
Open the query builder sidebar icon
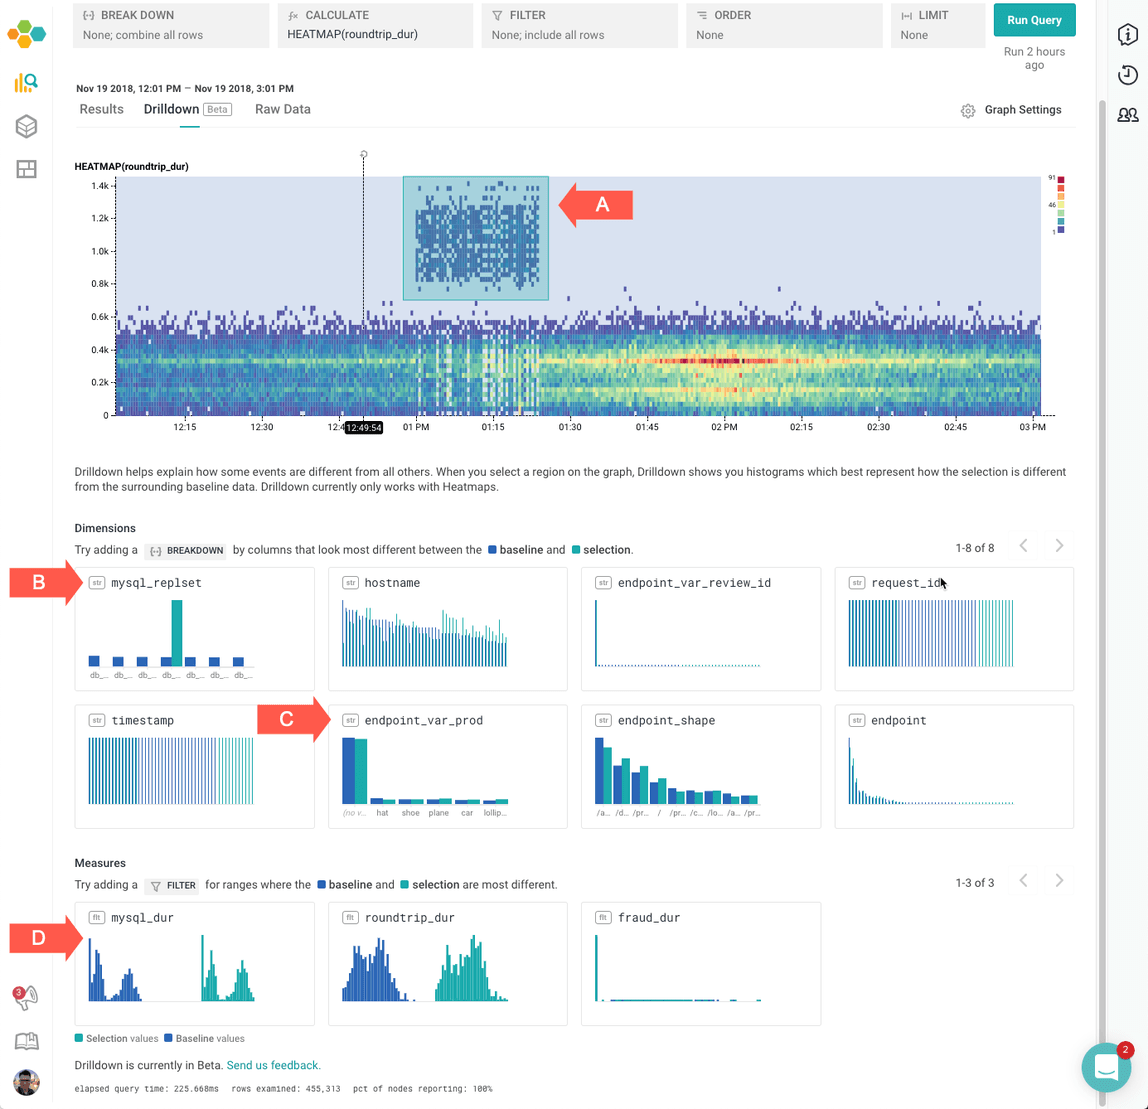tap(26, 83)
